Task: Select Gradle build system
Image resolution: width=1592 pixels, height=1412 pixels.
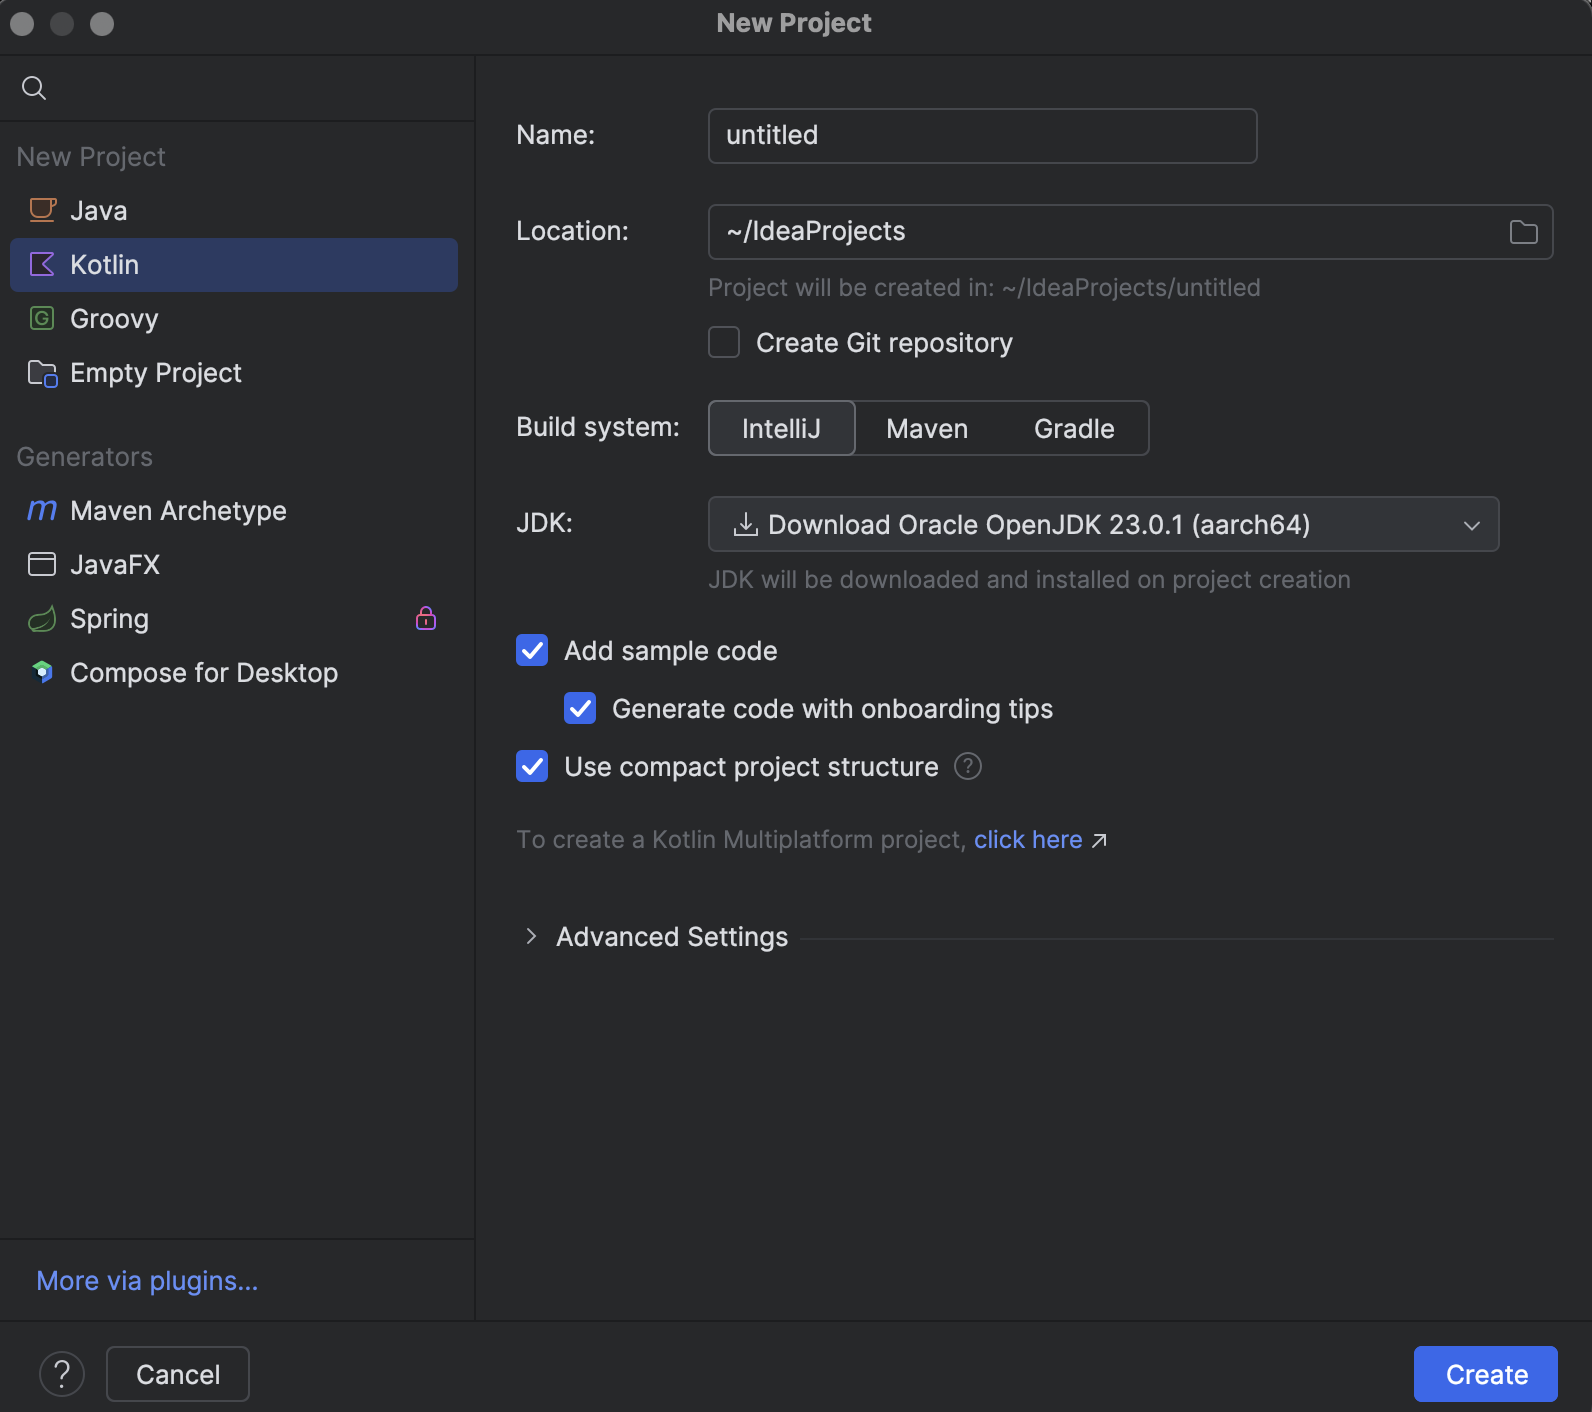Action: 1074,428
